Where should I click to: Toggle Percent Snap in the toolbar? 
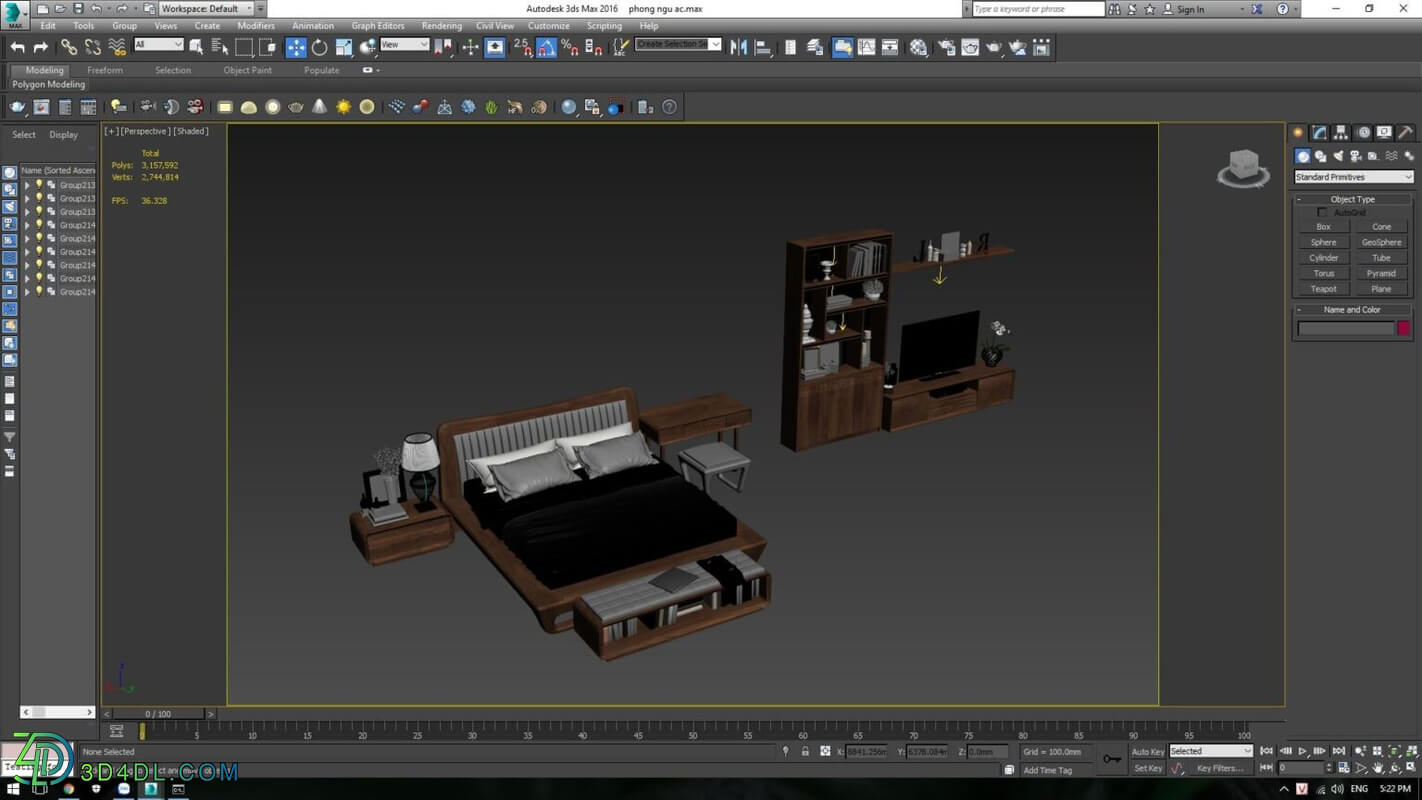tap(570, 47)
